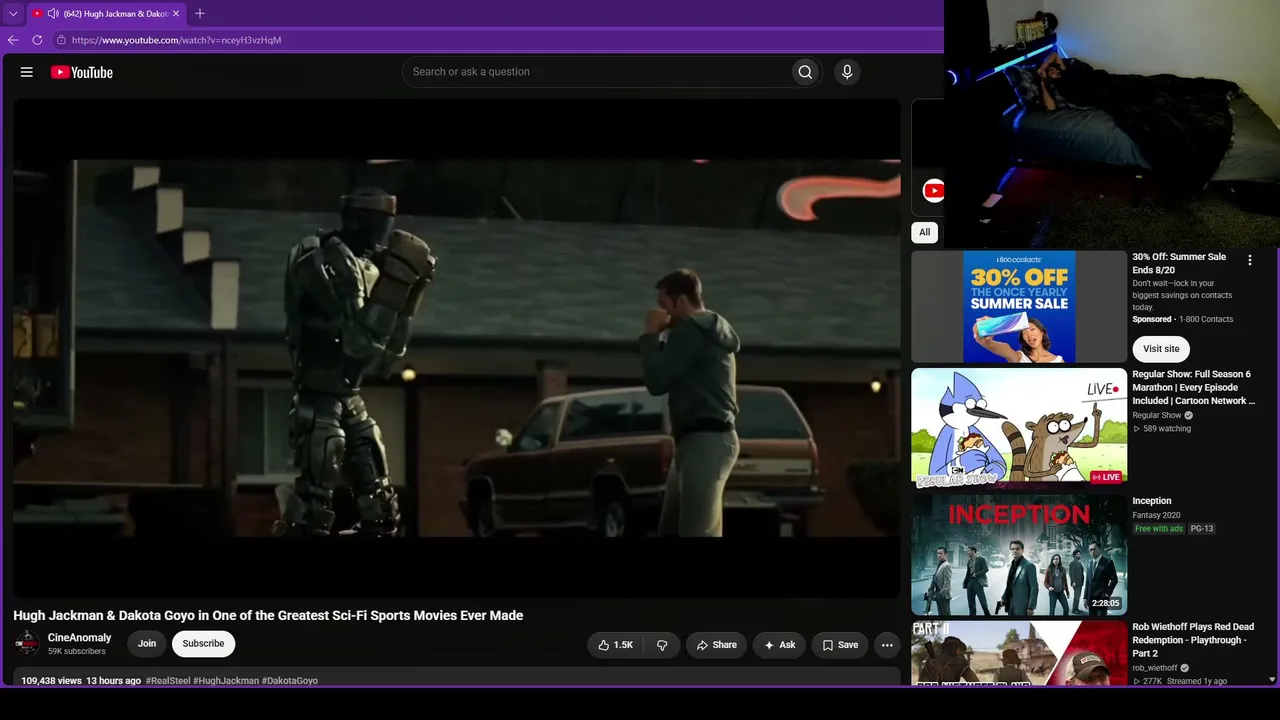
Task: Click the video title text
Action: pos(268,616)
